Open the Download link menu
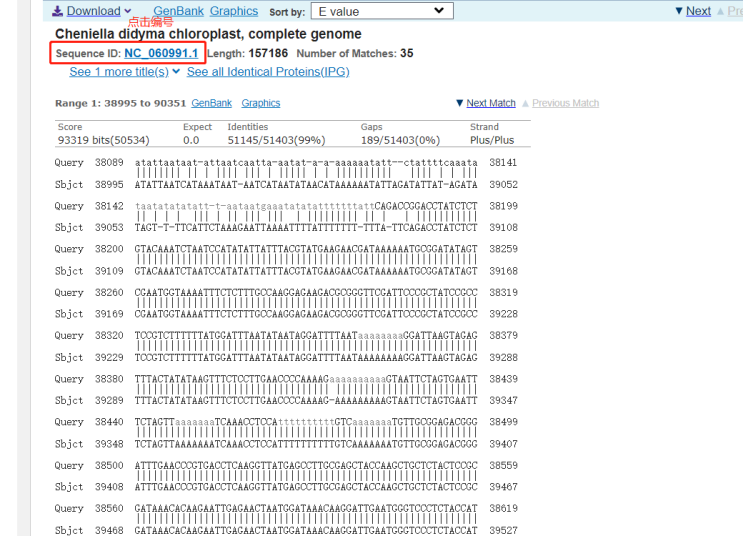743x536 pixels. 93,11
